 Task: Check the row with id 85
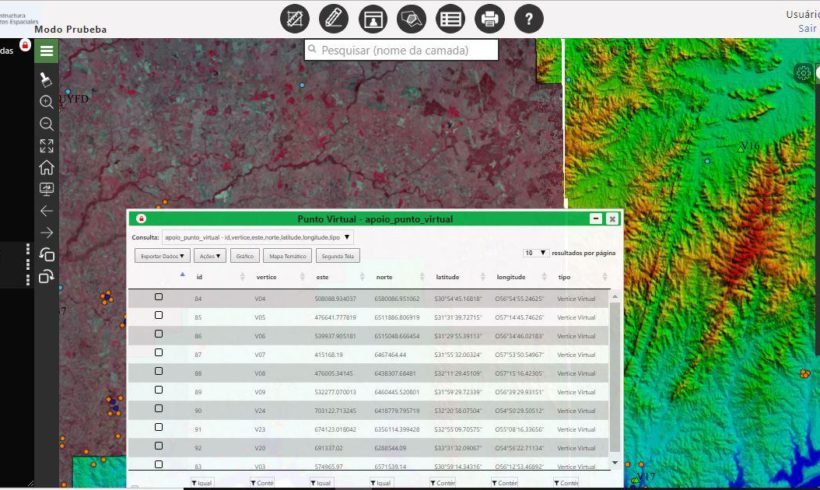(158, 315)
